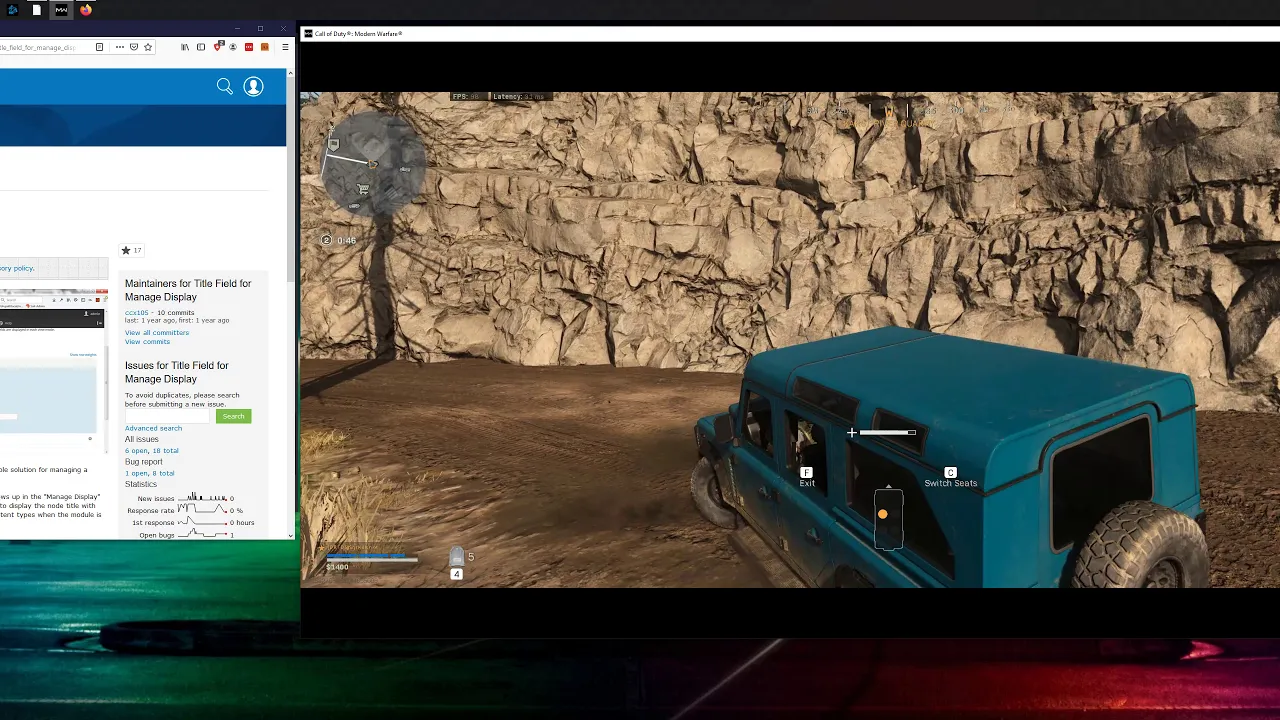Click Firefox page scroll up arrow

(x=291, y=73)
